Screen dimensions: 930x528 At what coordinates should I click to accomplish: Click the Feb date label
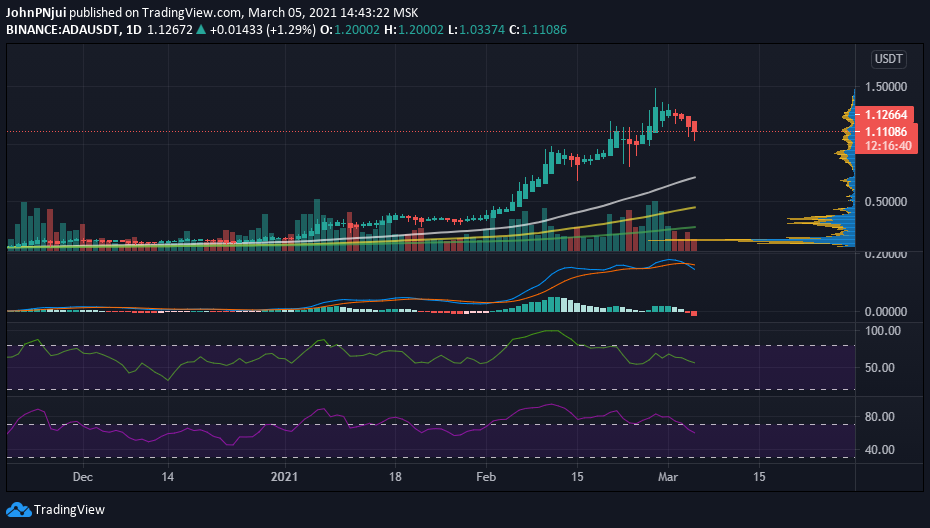tap(486, 477)
